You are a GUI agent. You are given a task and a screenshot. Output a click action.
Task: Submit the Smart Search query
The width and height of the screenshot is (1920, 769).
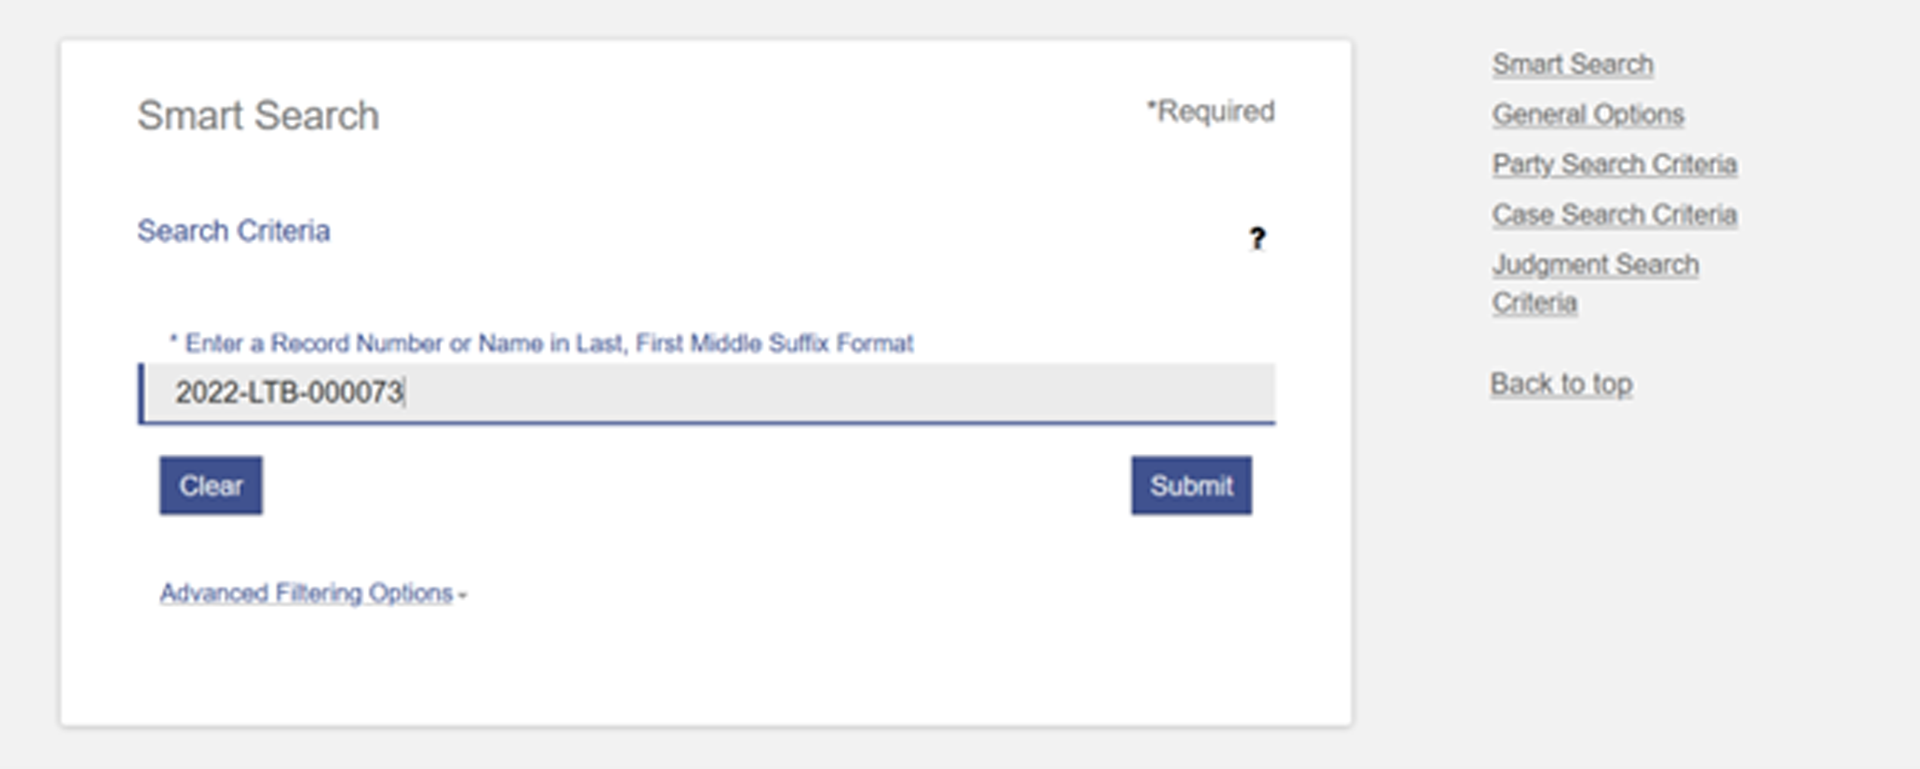(1191, 486)
